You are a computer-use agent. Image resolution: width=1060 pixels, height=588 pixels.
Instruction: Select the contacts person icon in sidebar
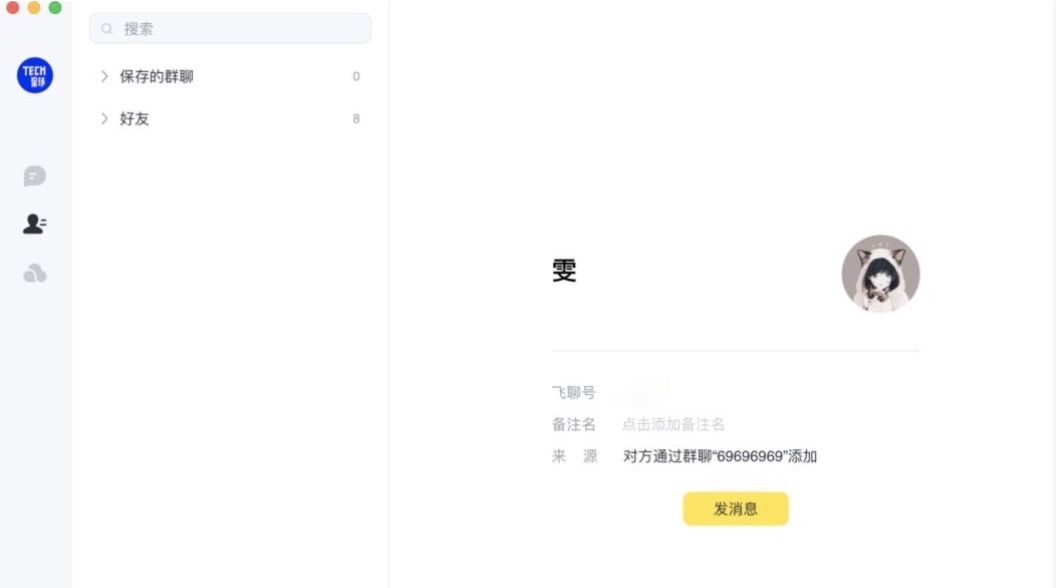click(x=35, y=224)
